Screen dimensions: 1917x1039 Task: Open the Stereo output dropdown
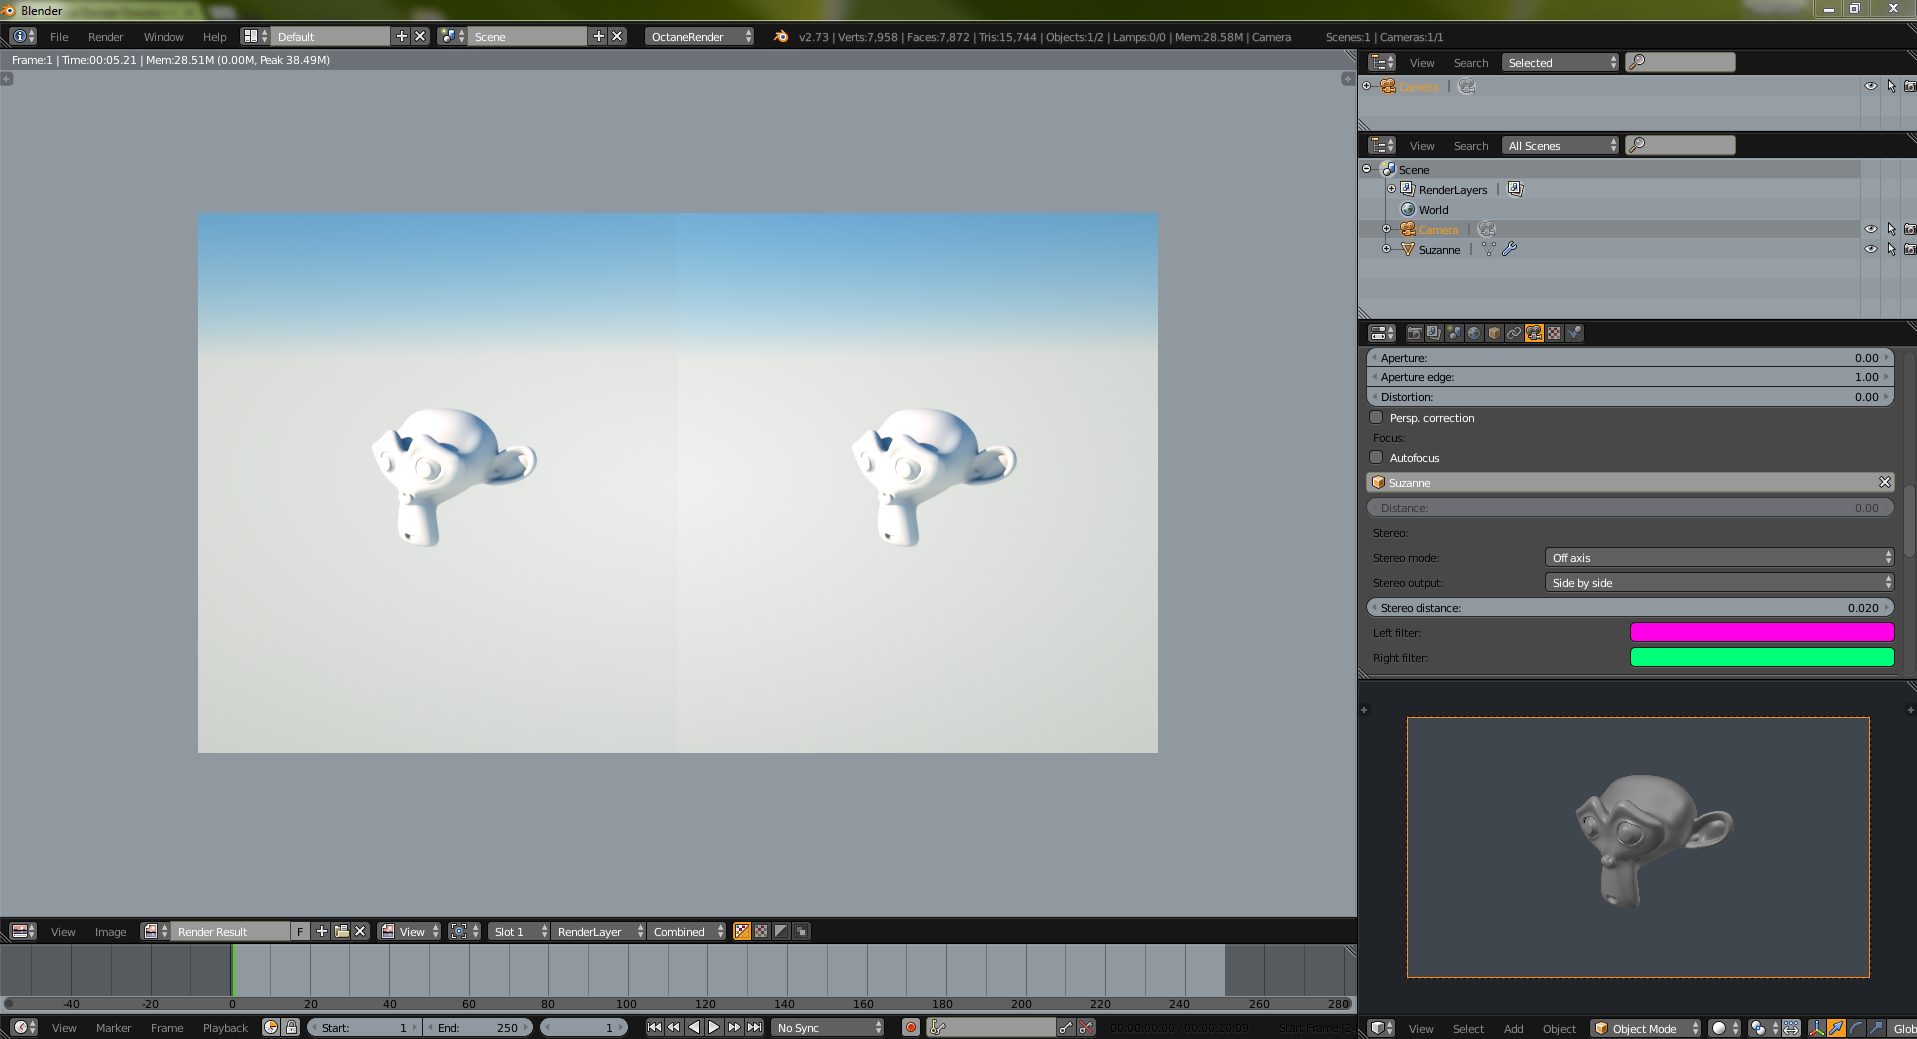[x=1719, y=583]
